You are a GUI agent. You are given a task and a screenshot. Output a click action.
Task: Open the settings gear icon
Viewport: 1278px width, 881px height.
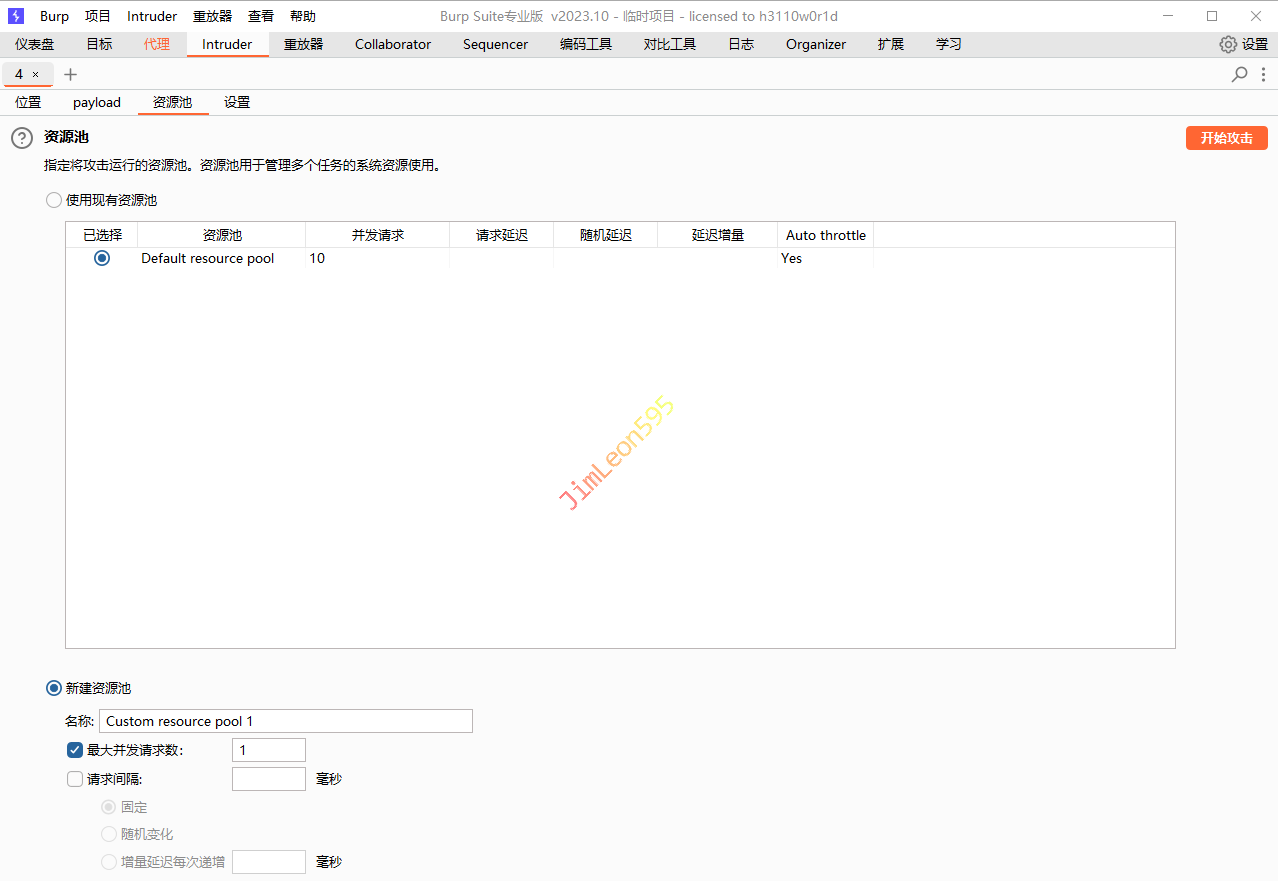1228,44
